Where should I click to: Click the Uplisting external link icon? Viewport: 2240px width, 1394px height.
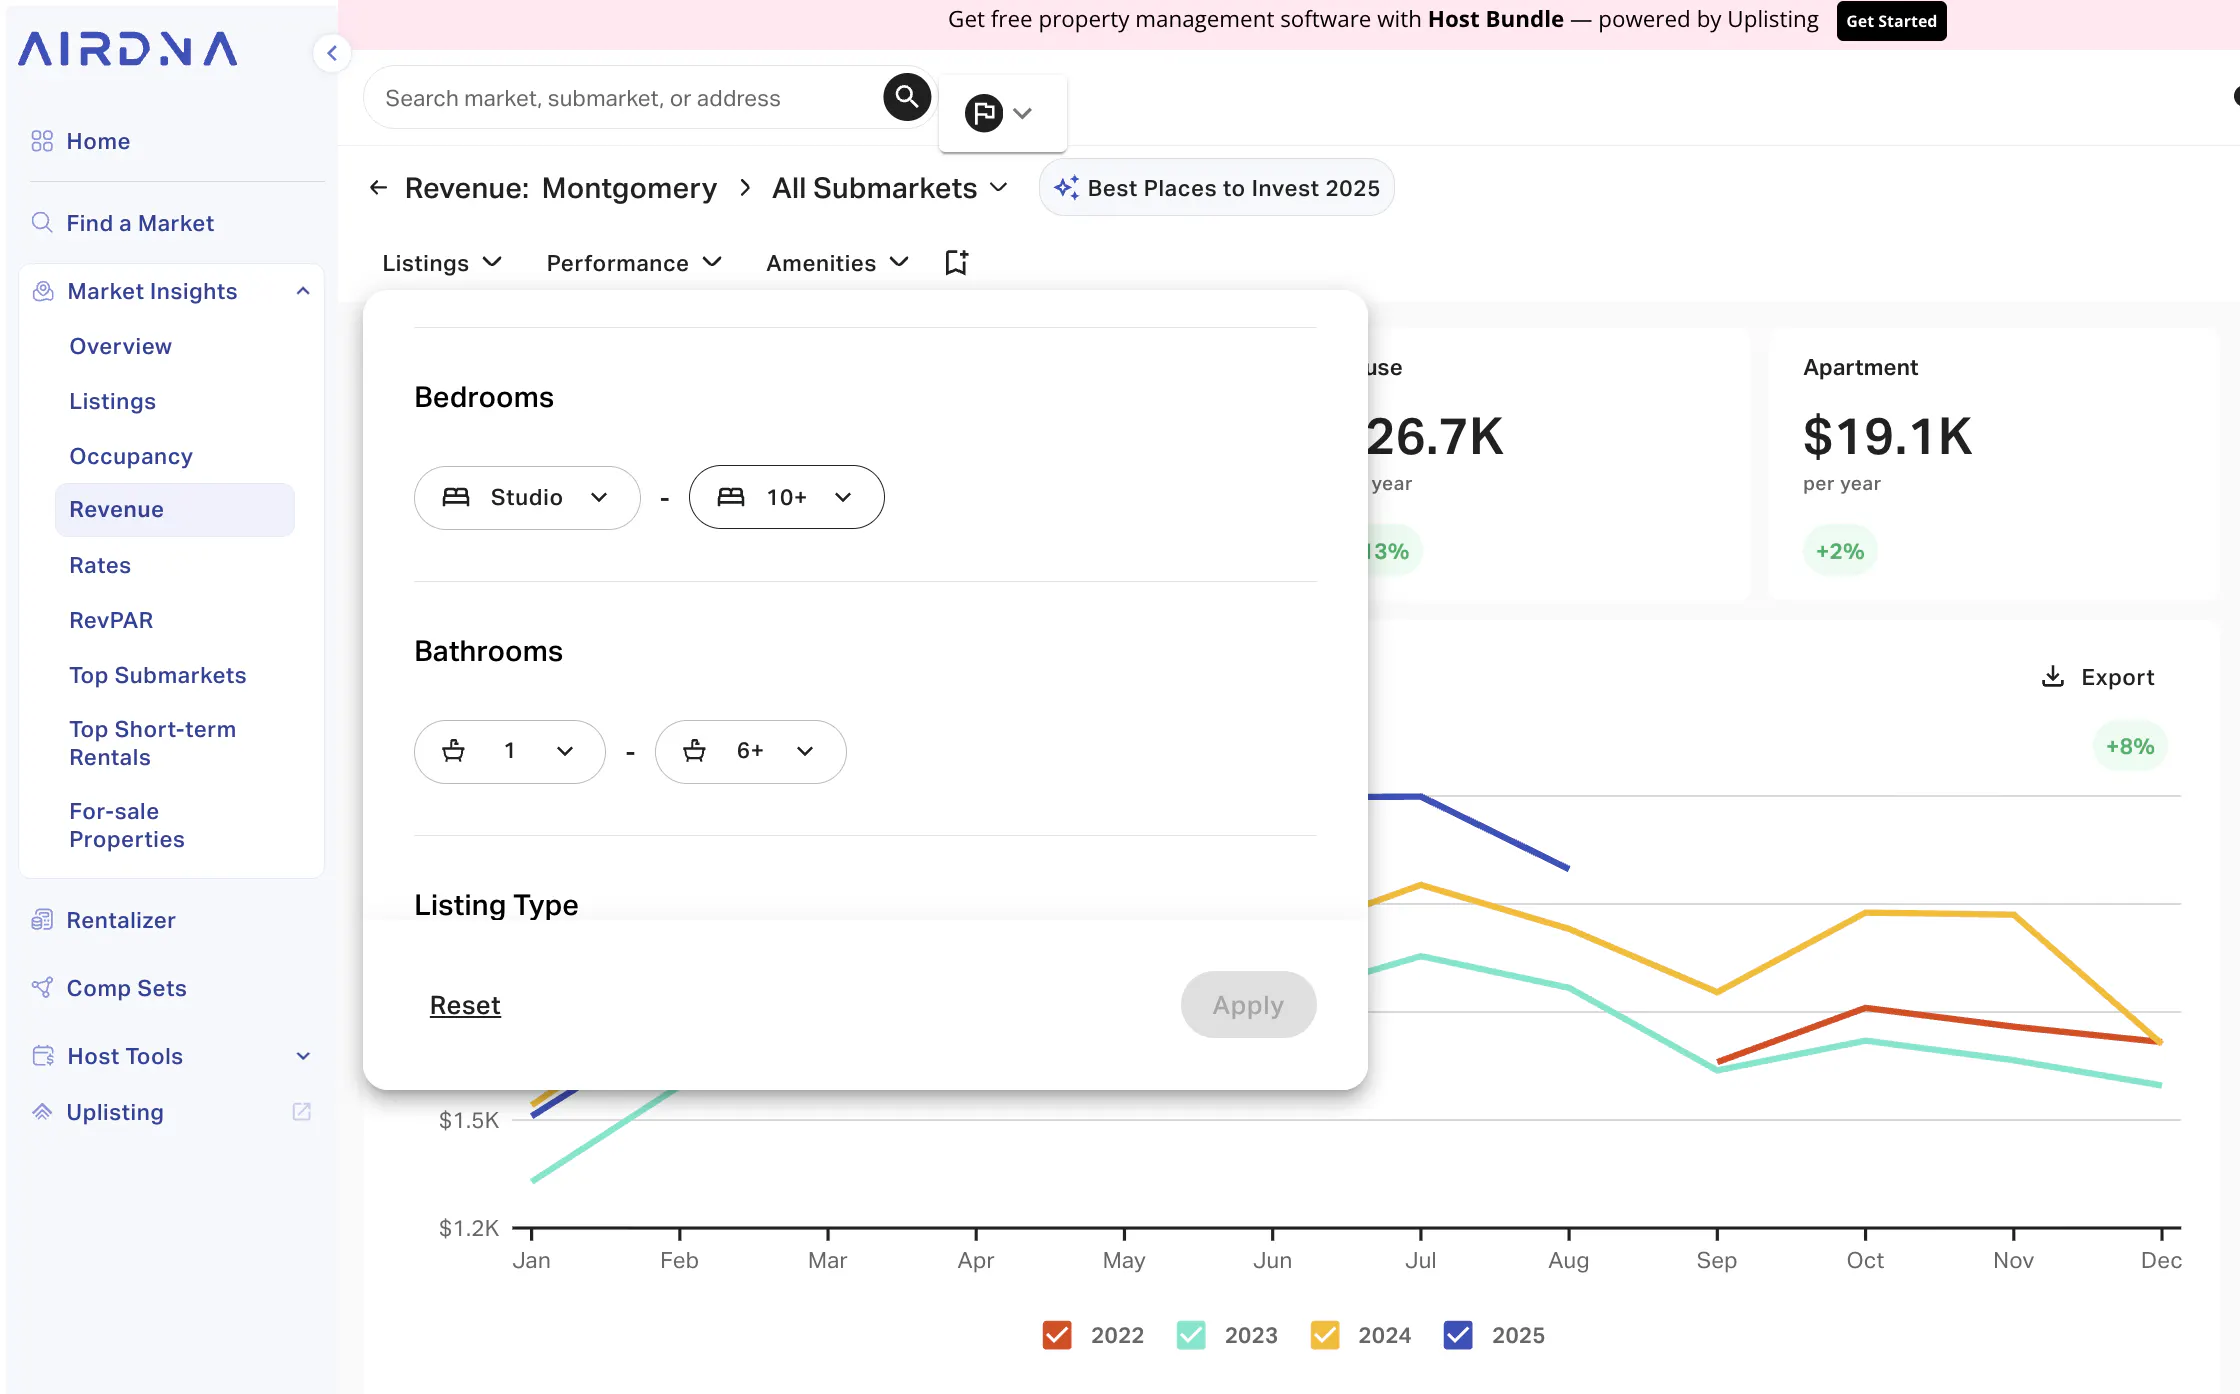click(301, 1112)
